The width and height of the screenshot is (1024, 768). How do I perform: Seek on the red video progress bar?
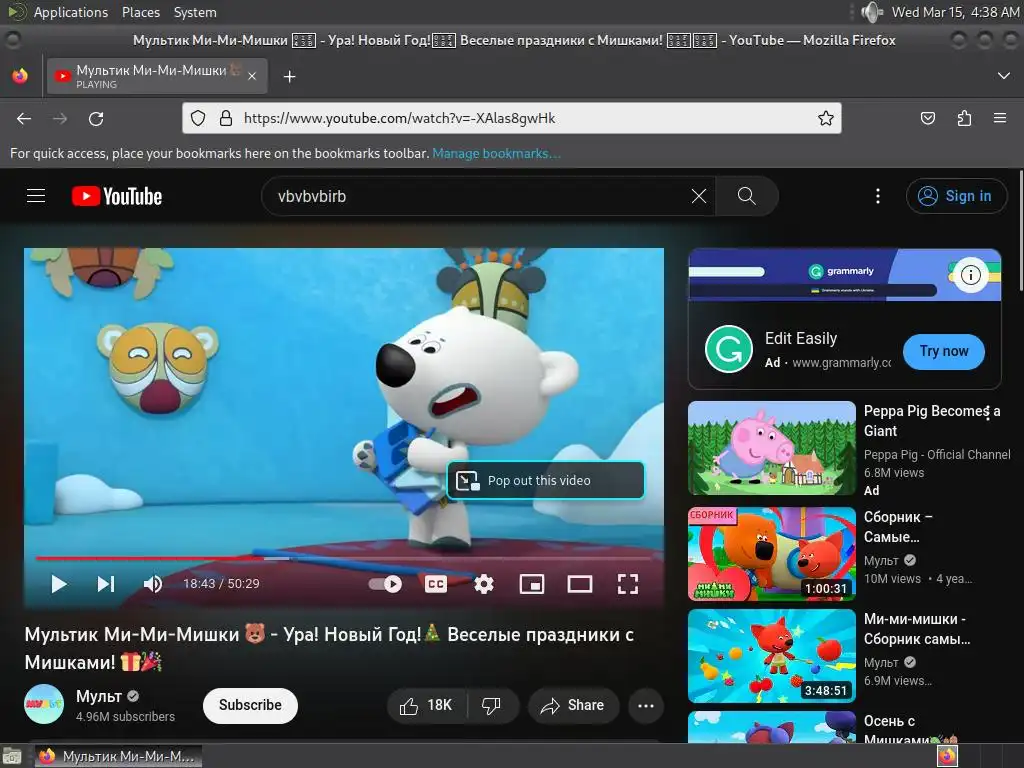[344, 558]
